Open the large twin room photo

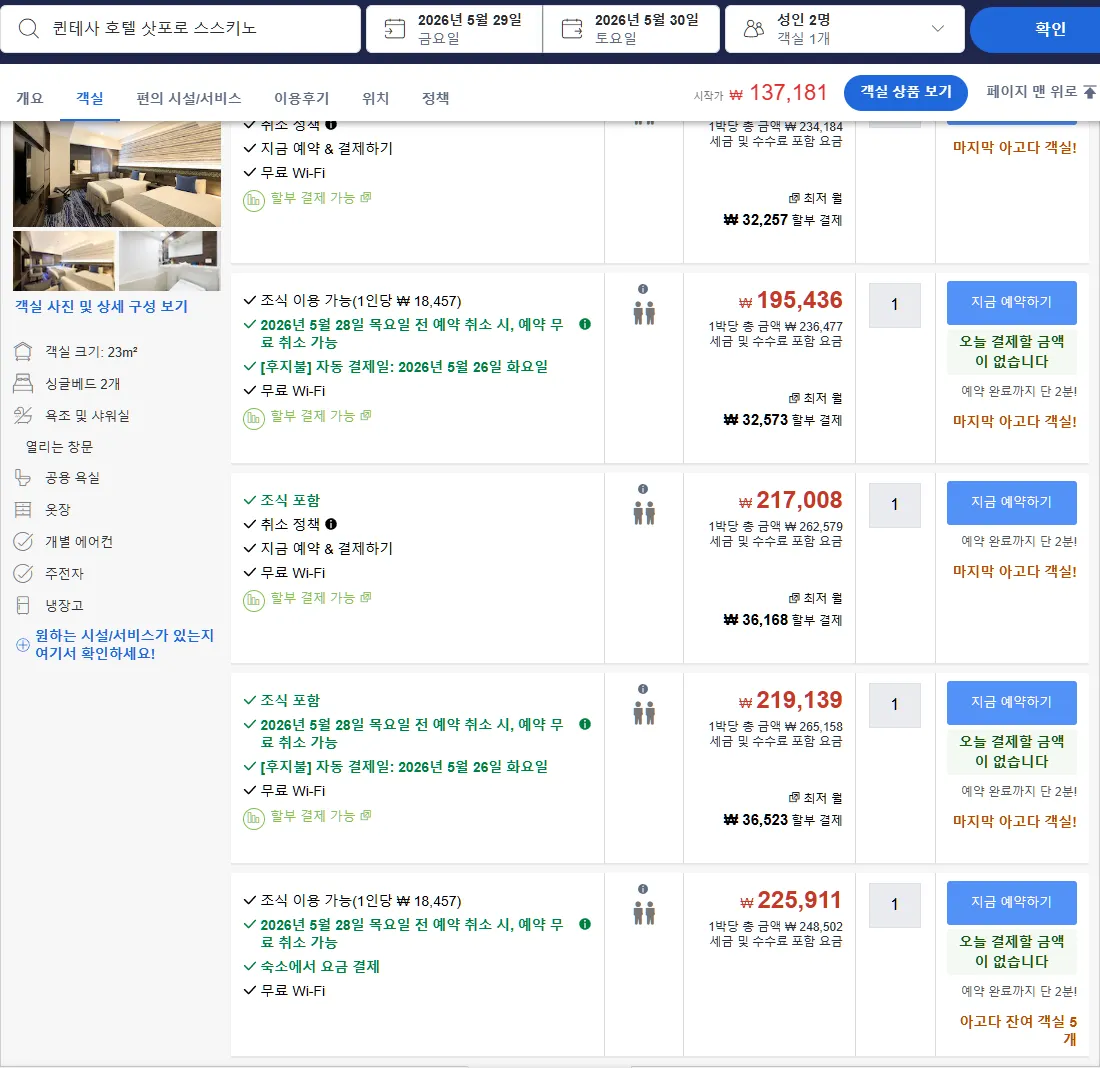pos(117,173)
